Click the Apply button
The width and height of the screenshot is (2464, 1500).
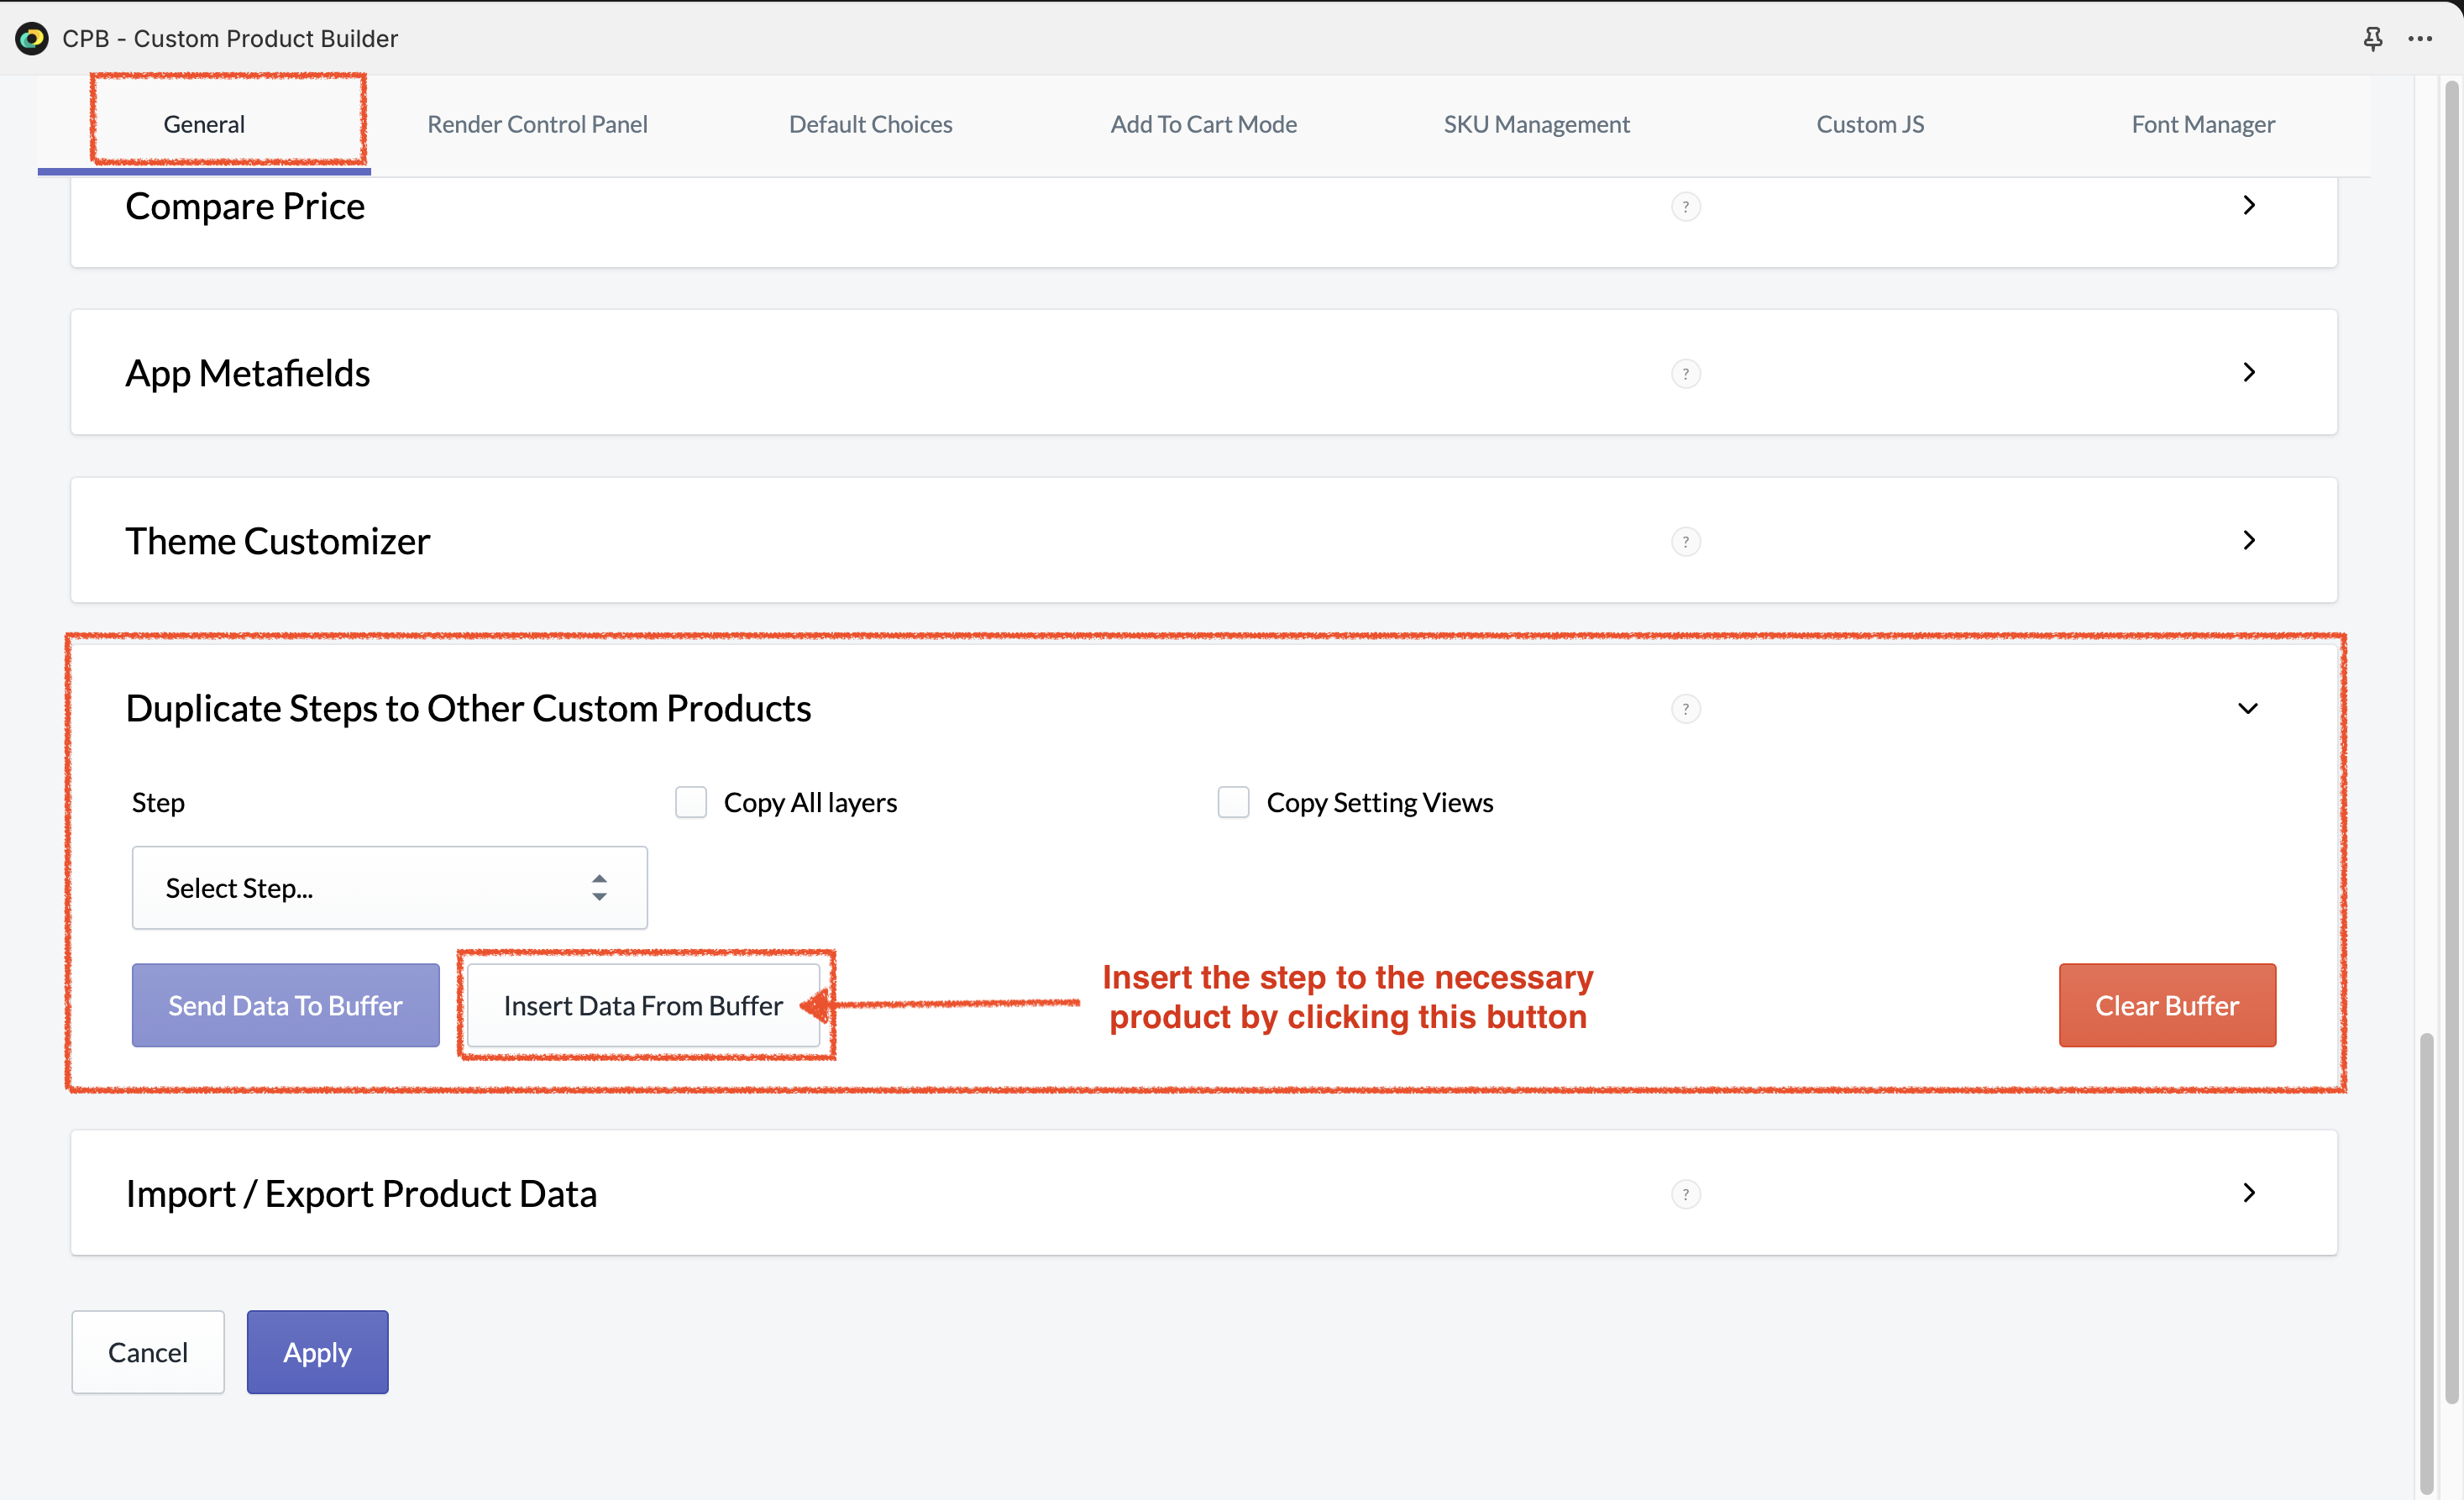point(317,1352)
